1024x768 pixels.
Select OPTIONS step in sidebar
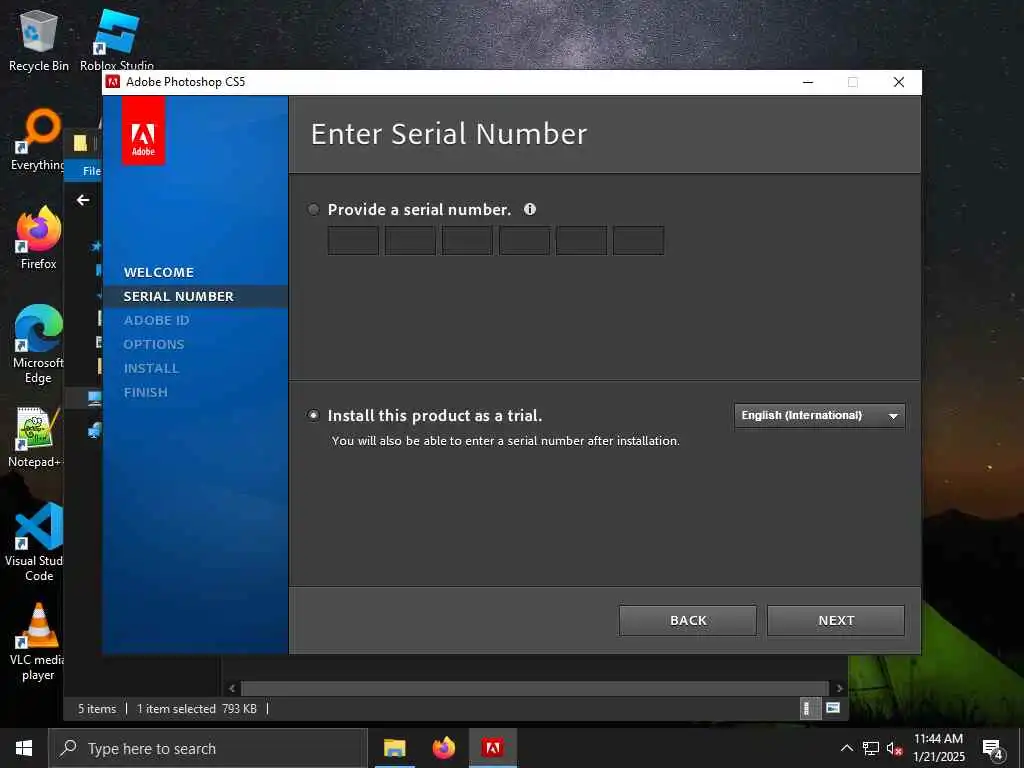pos(154,344)
